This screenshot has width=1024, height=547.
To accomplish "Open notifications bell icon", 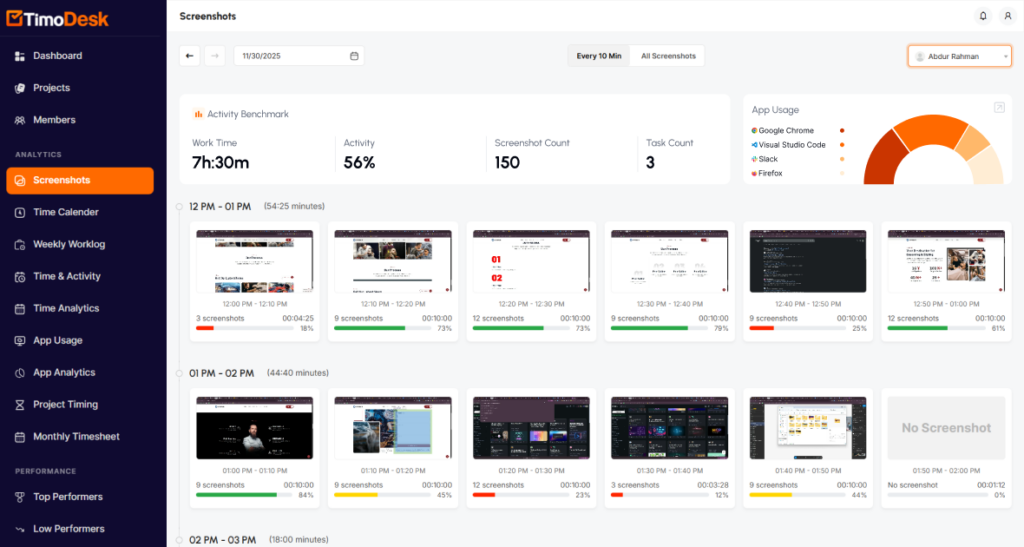I will click(983, 16).
